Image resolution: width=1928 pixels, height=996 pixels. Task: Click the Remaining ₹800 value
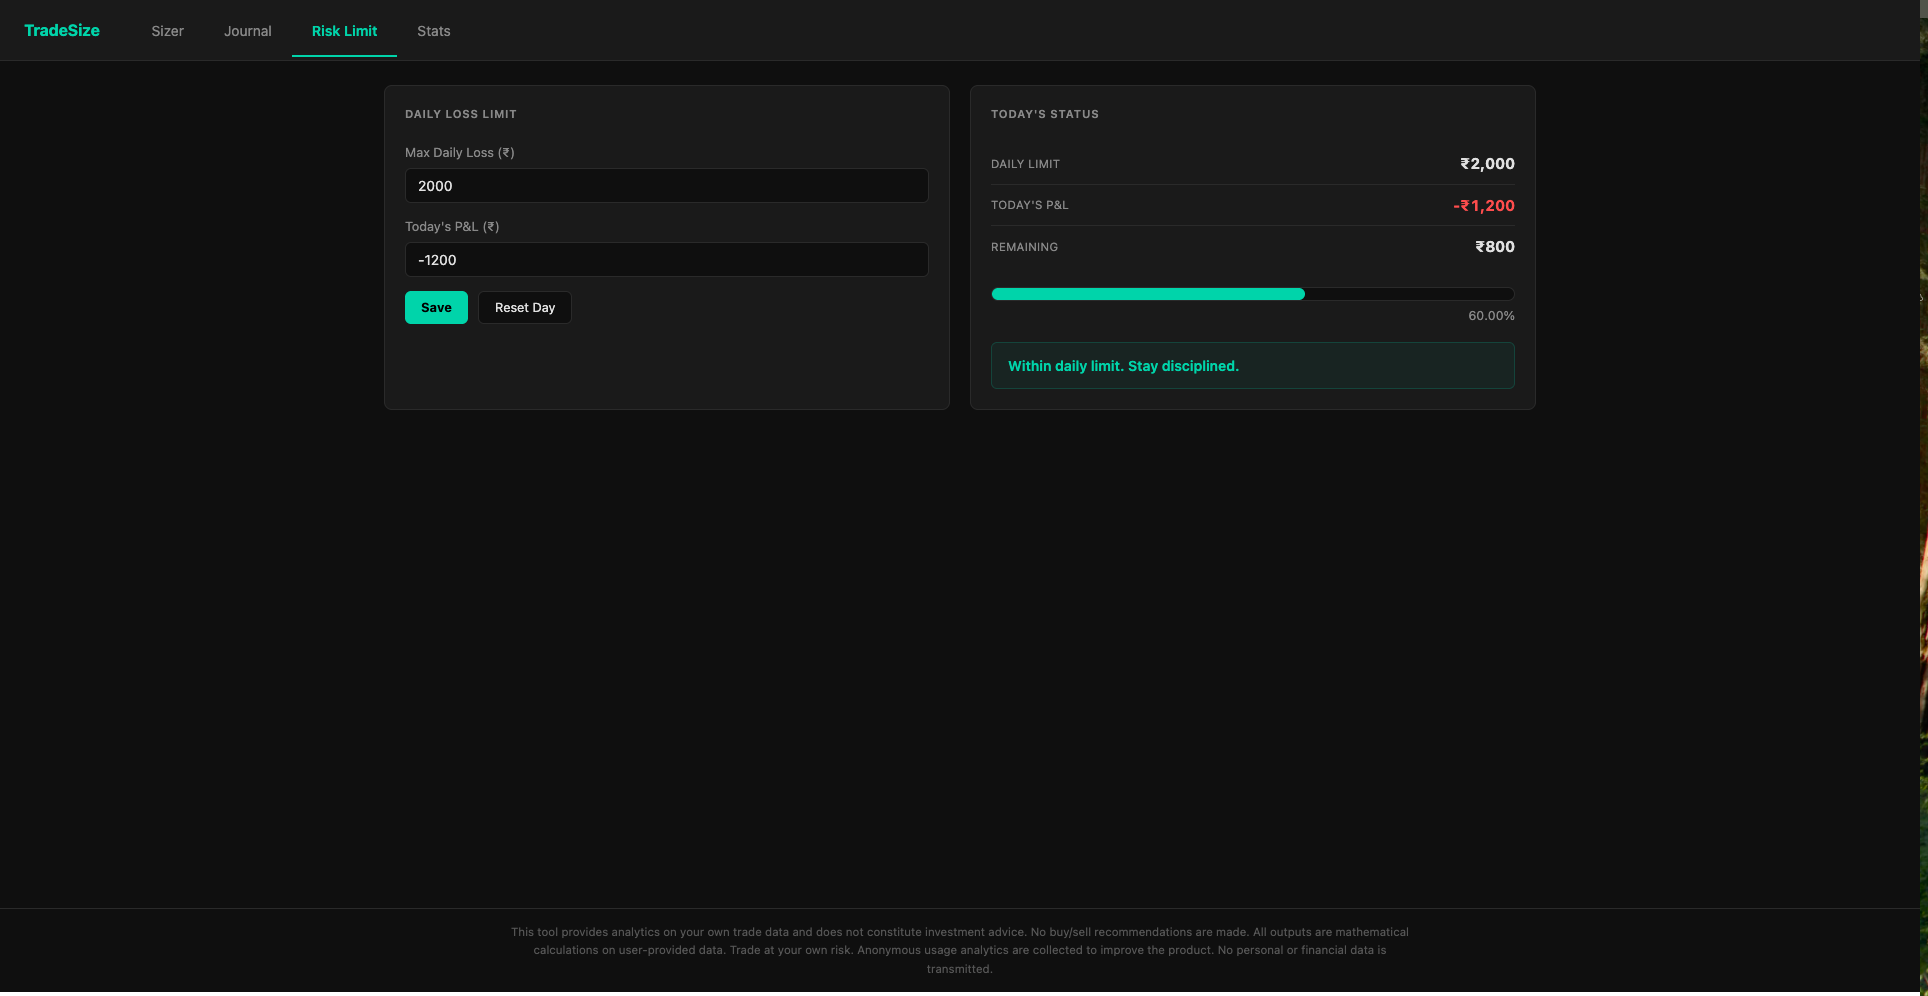pyautogui.click(x=1494, y=246)
